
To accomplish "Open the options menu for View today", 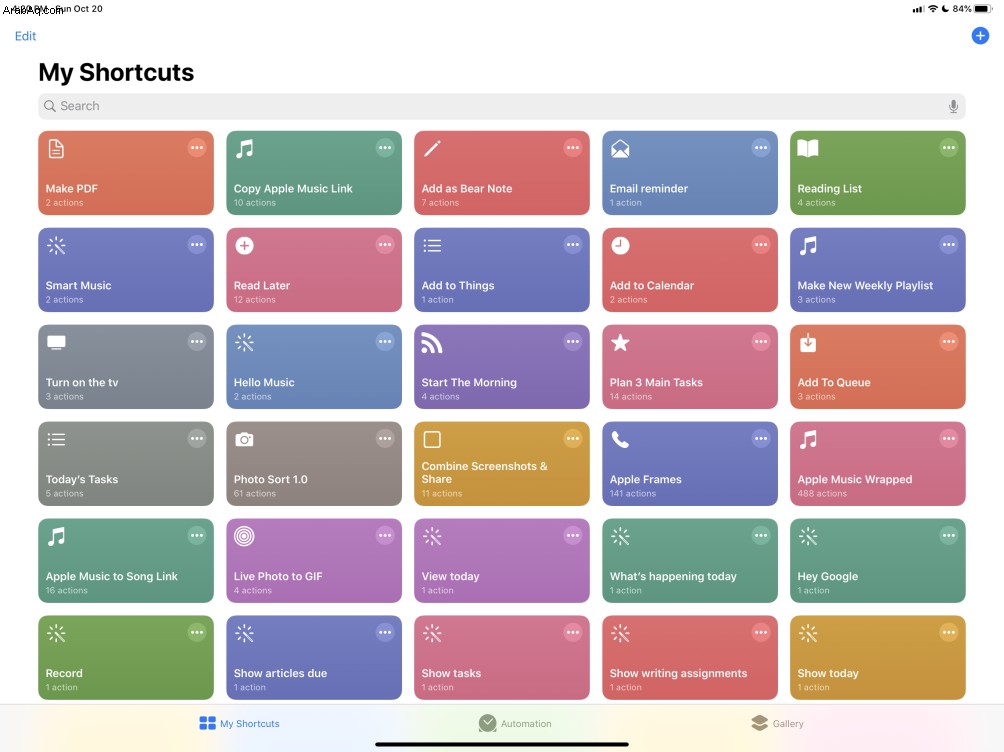I will 572,535.
